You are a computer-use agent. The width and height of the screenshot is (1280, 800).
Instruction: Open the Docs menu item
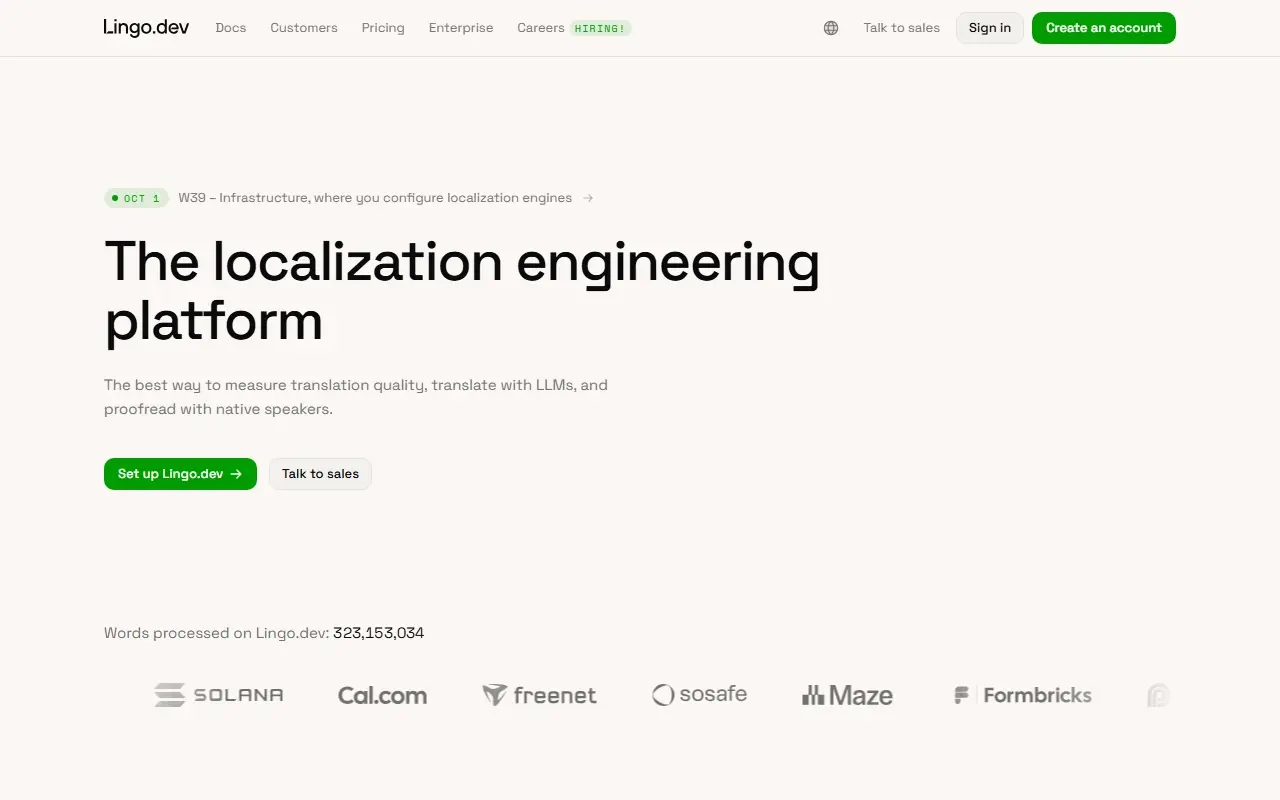coord(231,28)
